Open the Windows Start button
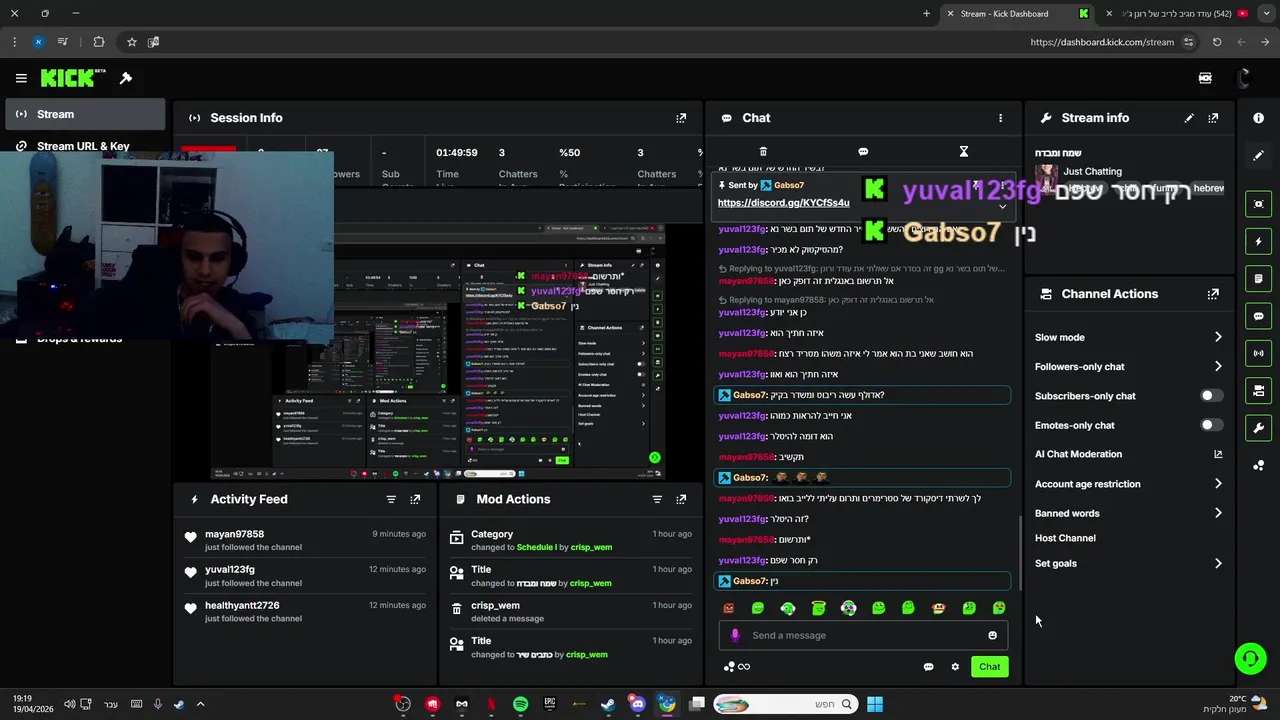The height and width of the screenshot is (720, 1280). [875, 704]
